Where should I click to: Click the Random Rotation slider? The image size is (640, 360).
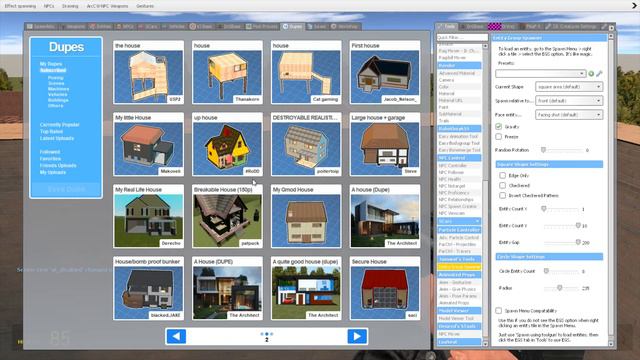561,150
